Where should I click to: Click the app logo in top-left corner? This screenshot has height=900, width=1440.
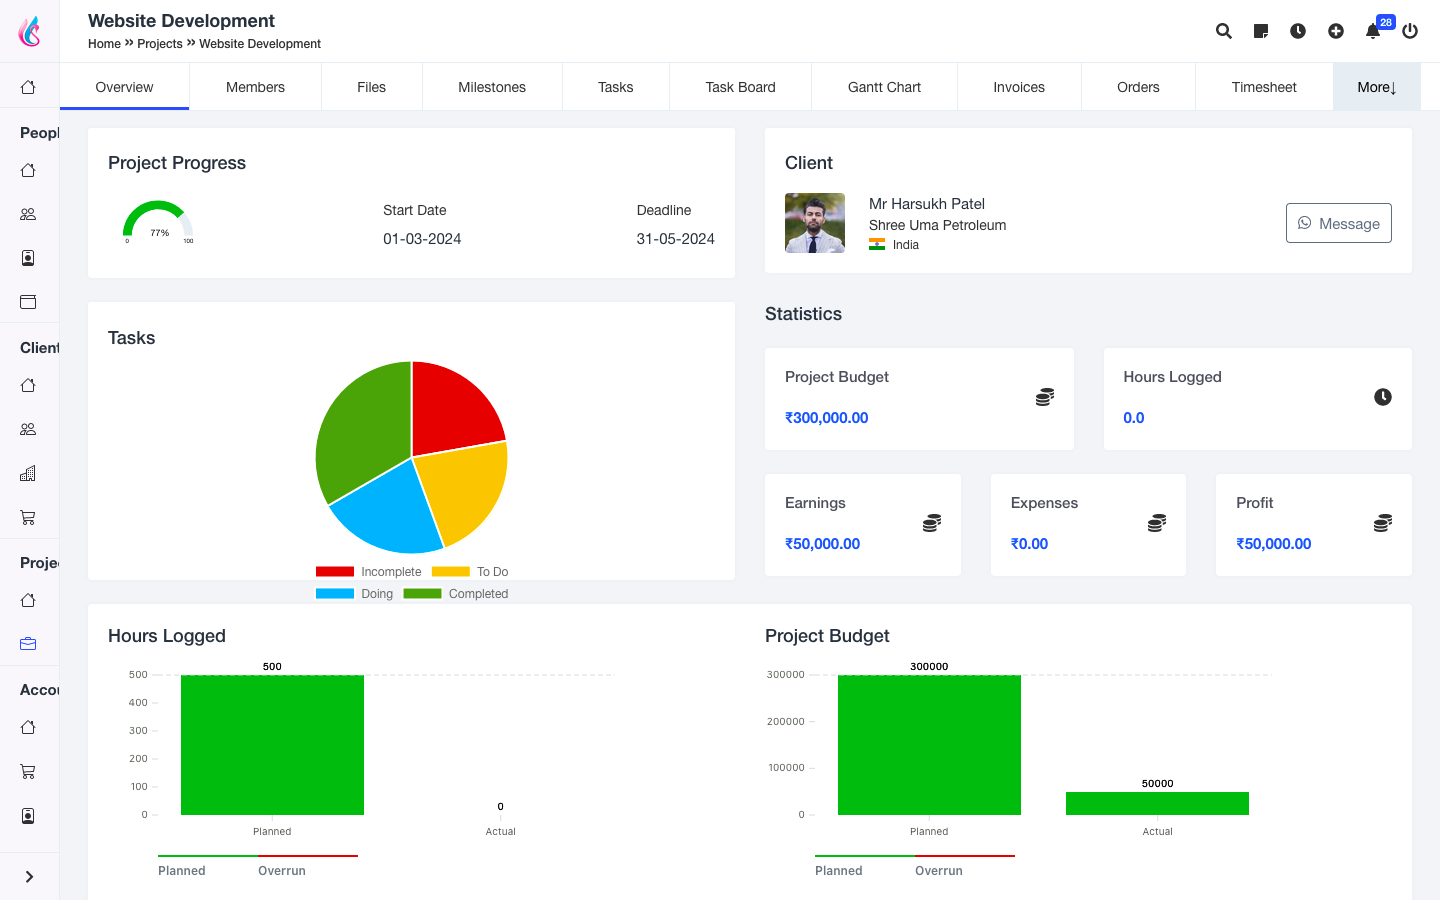pos(30,31)
